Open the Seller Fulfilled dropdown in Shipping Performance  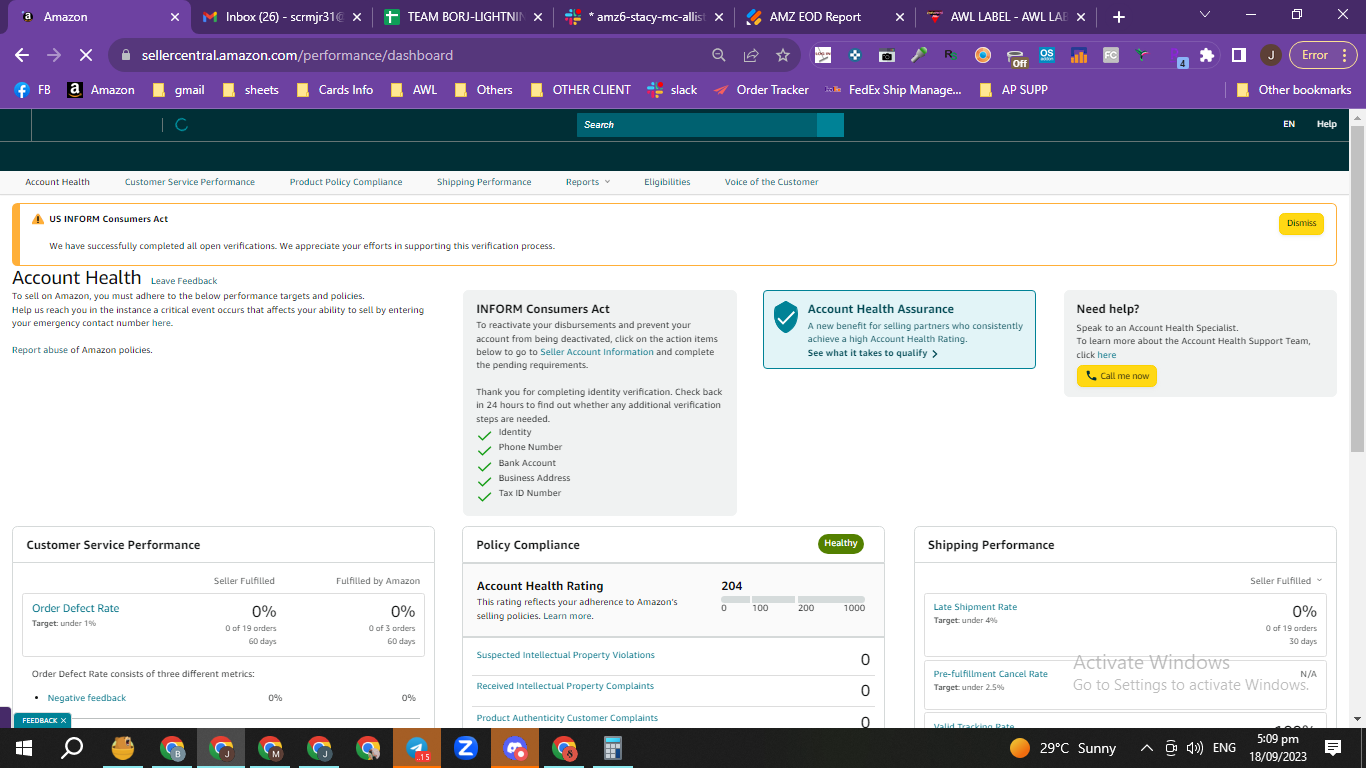(1286, 581)
